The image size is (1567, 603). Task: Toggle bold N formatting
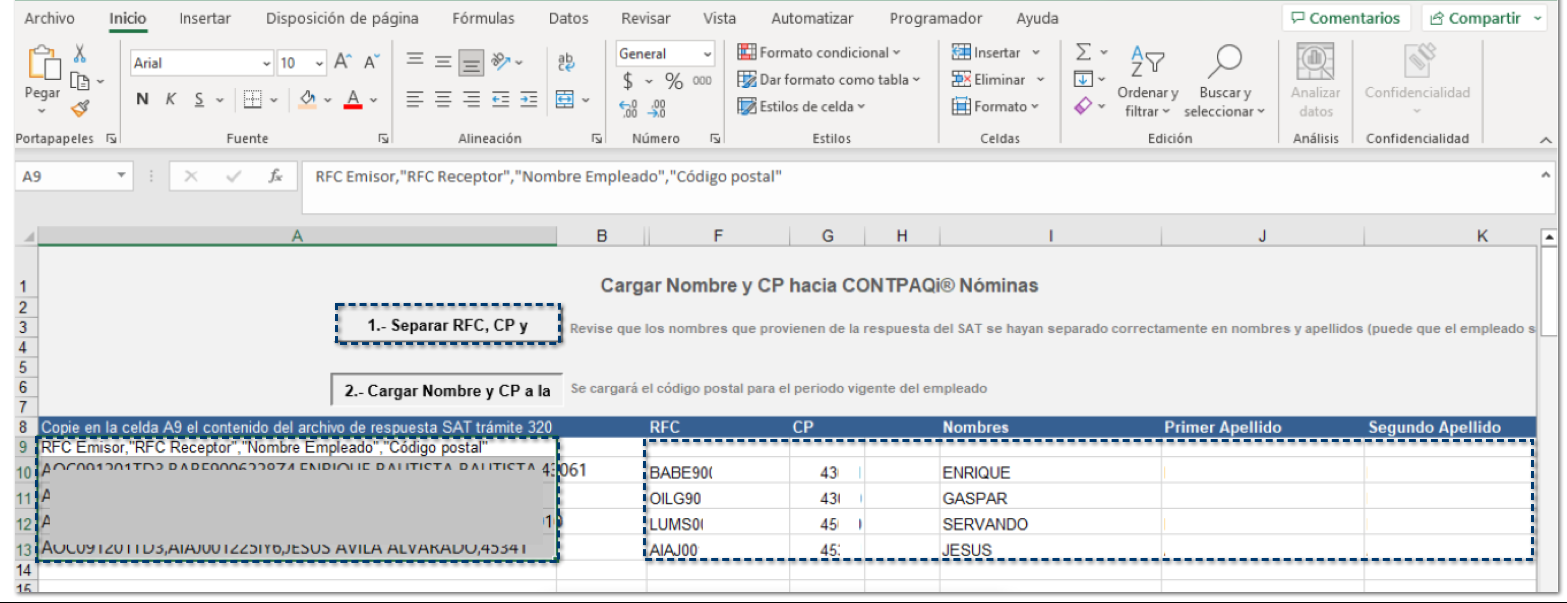point(142,99)
